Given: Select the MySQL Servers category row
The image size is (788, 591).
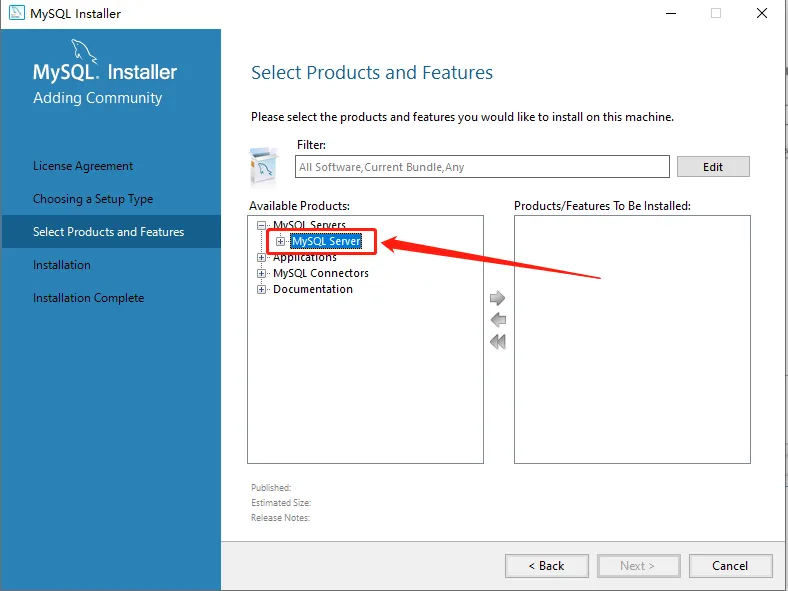Looking at the screenshot, I should click(x=309, y=225).
